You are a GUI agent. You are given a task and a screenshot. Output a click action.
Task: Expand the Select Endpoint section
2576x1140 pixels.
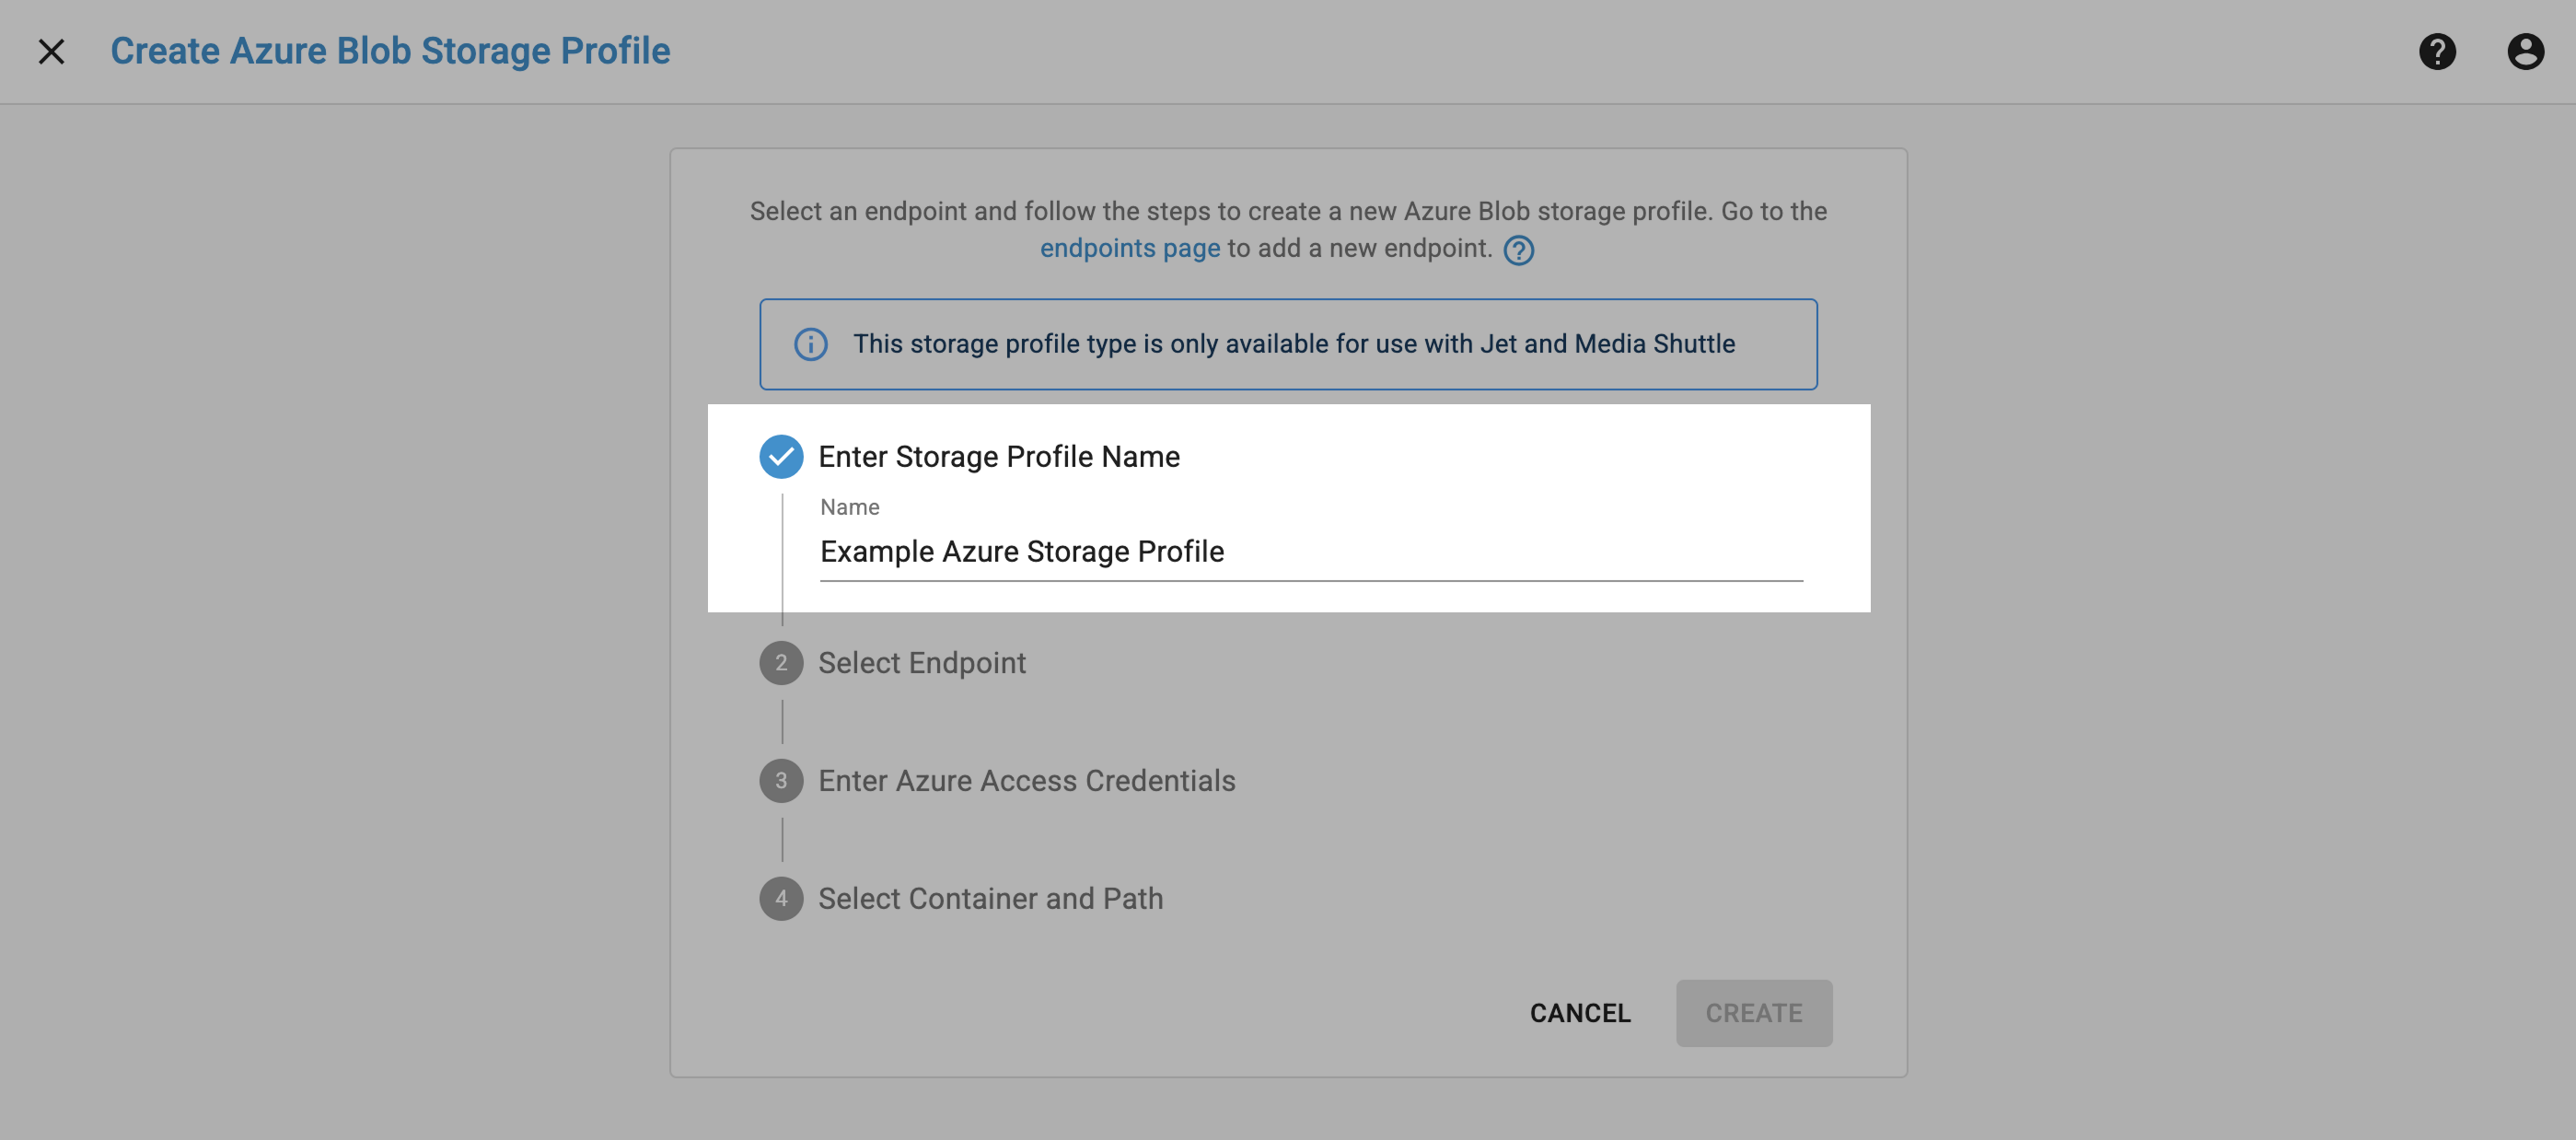(922, 662)
